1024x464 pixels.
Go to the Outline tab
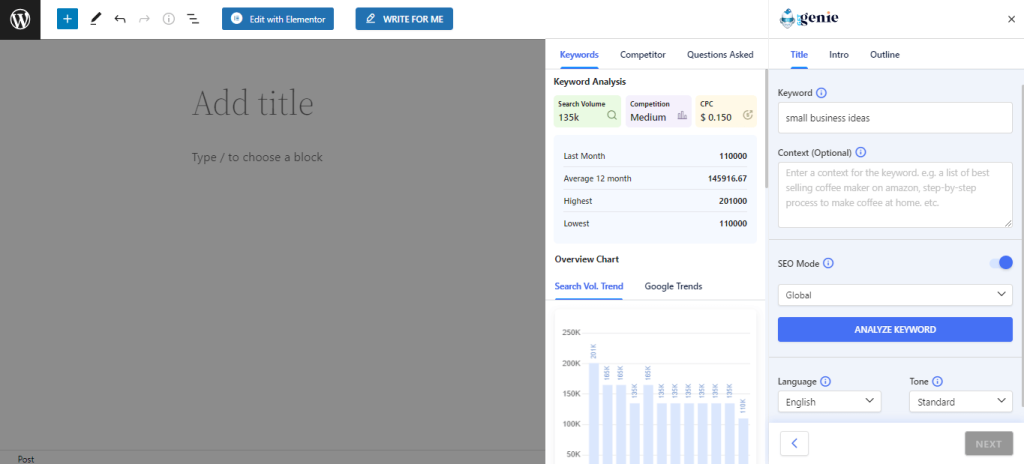[884, 55]
